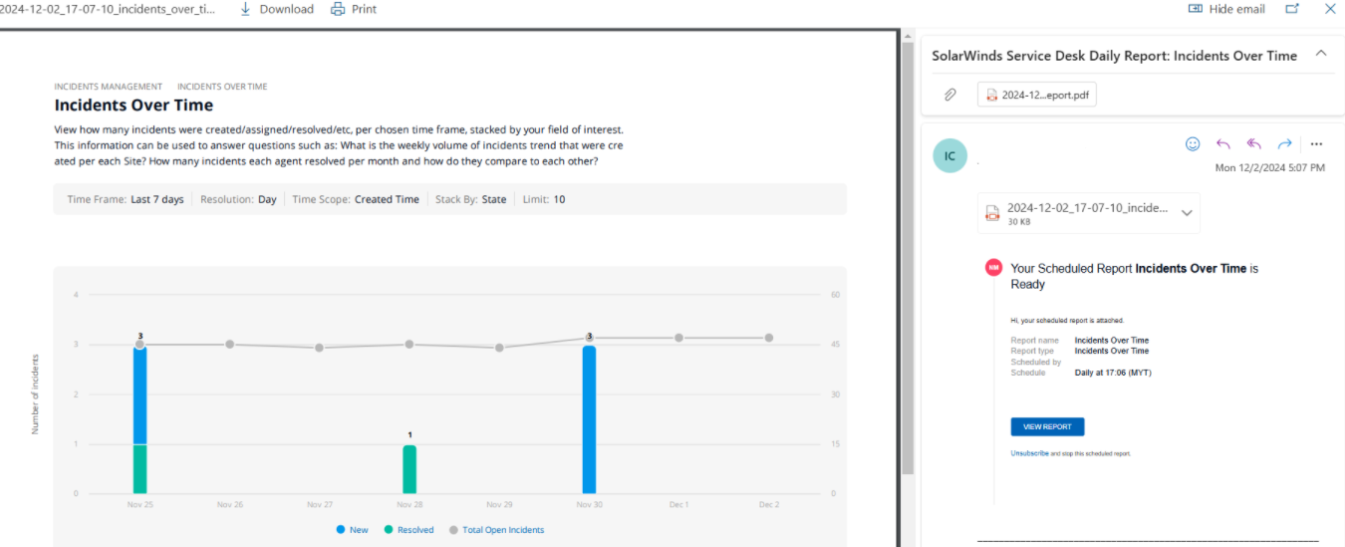Click the Nov 25 green Resolved bar segment

[140, 469]
